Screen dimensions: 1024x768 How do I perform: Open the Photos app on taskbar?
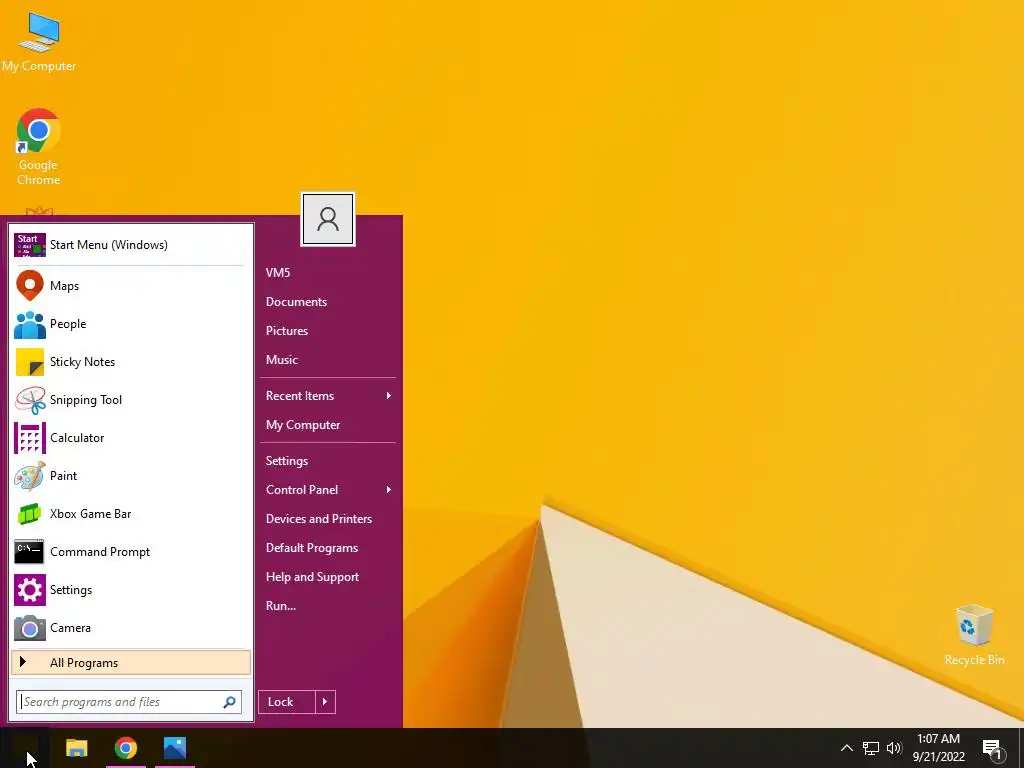click(x=175, y=748)
